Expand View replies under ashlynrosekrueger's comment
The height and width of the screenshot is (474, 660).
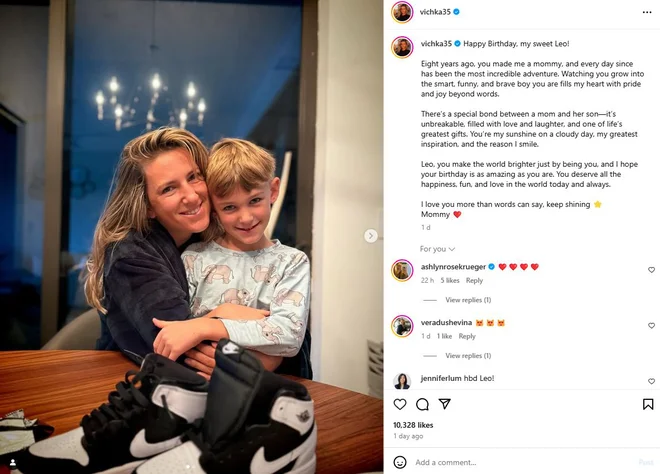pyautogui.click(x=468, y=300)
